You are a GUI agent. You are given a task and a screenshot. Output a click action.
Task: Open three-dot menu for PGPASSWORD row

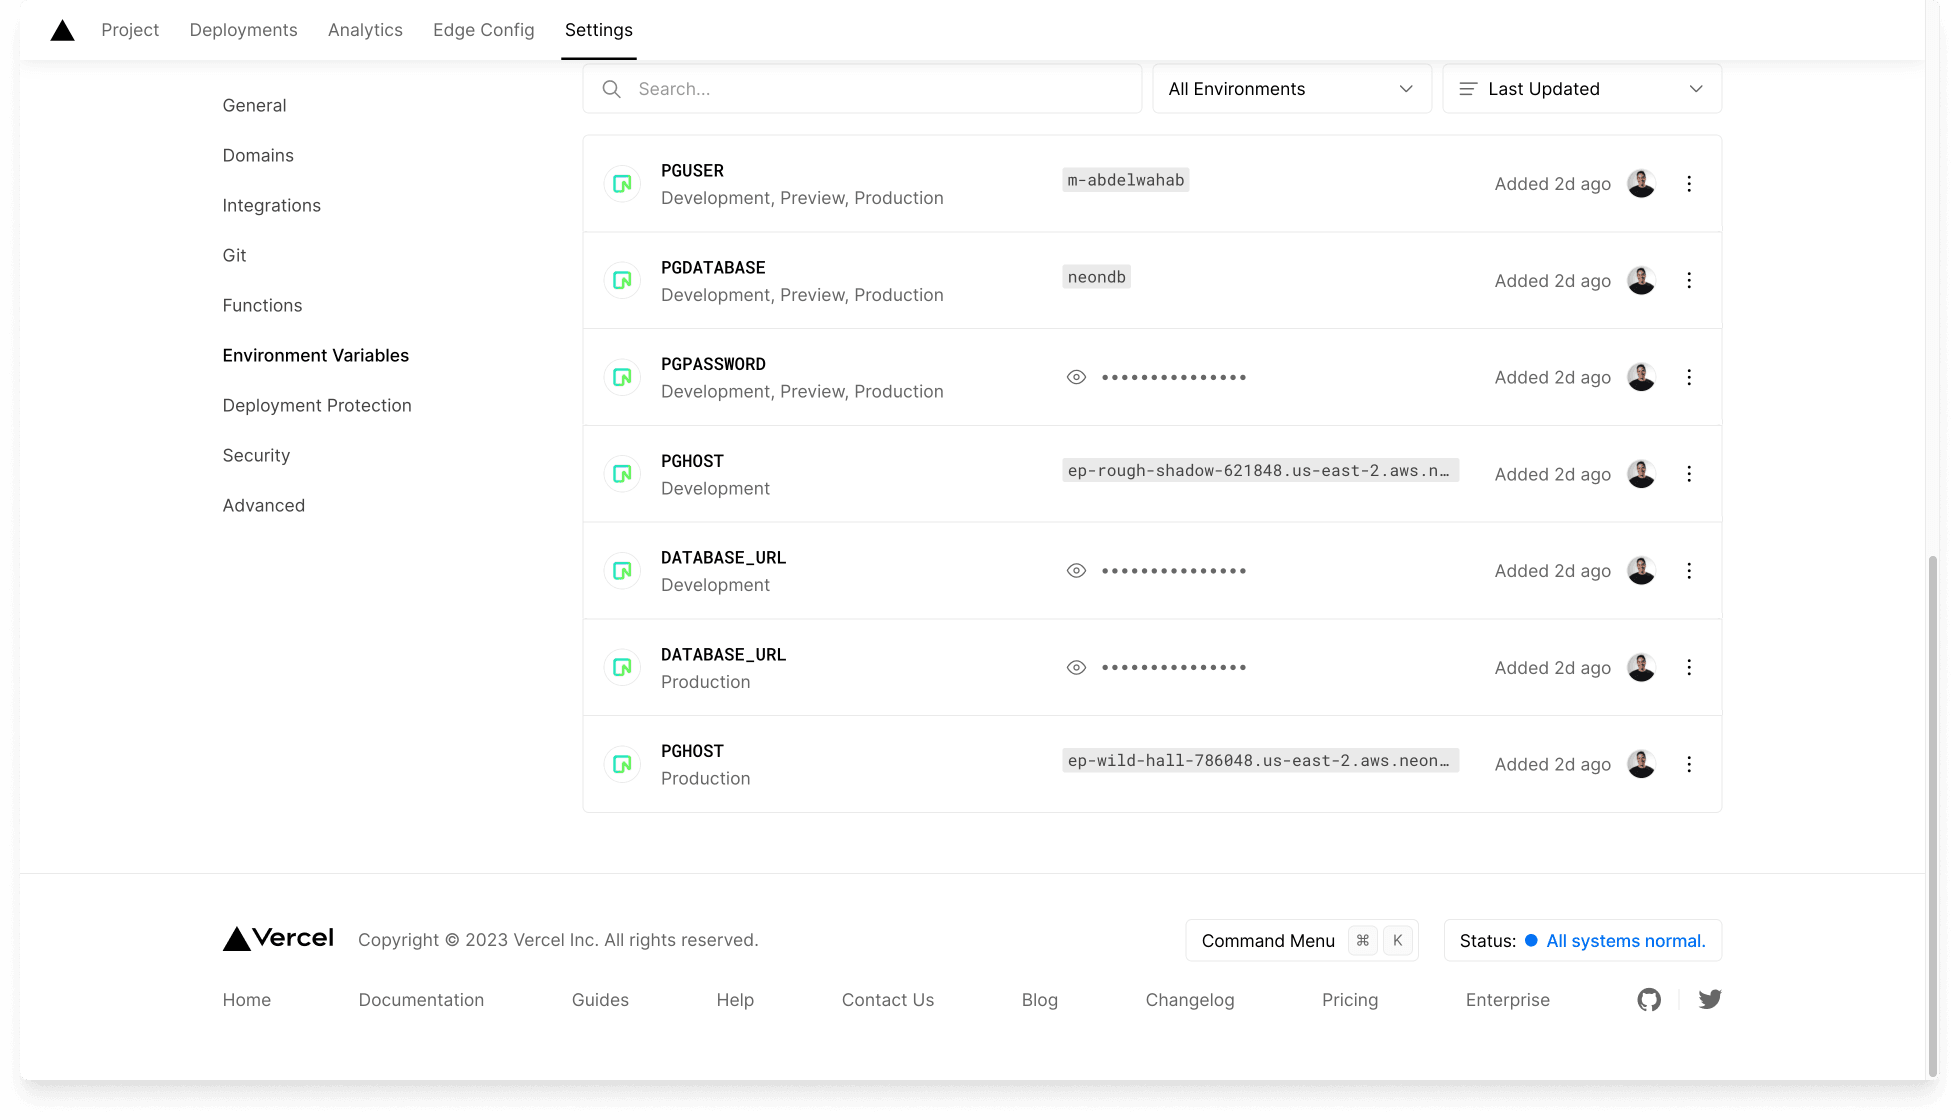pyautogui.click(x=1689, y=377)
